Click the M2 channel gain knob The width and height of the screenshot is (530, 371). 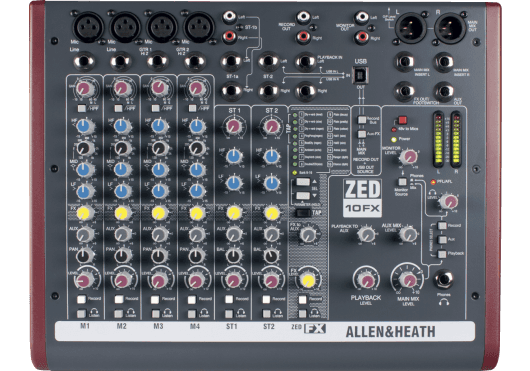pos(121,88)
